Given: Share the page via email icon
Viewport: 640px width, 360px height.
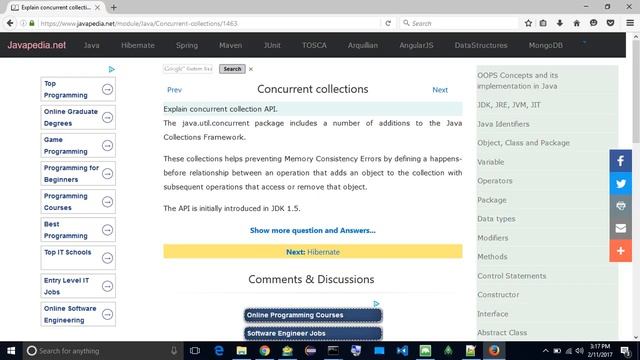Looking at the screenshot, I should pos(620,228).
